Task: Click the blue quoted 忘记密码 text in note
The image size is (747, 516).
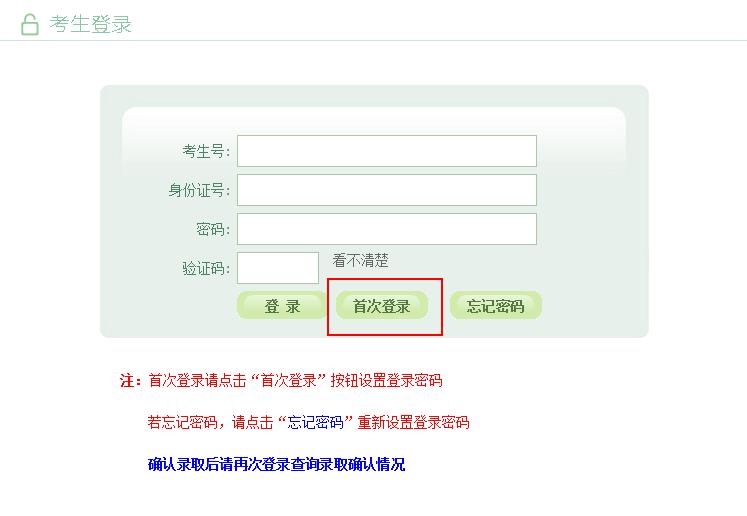Action: [315, 422]
